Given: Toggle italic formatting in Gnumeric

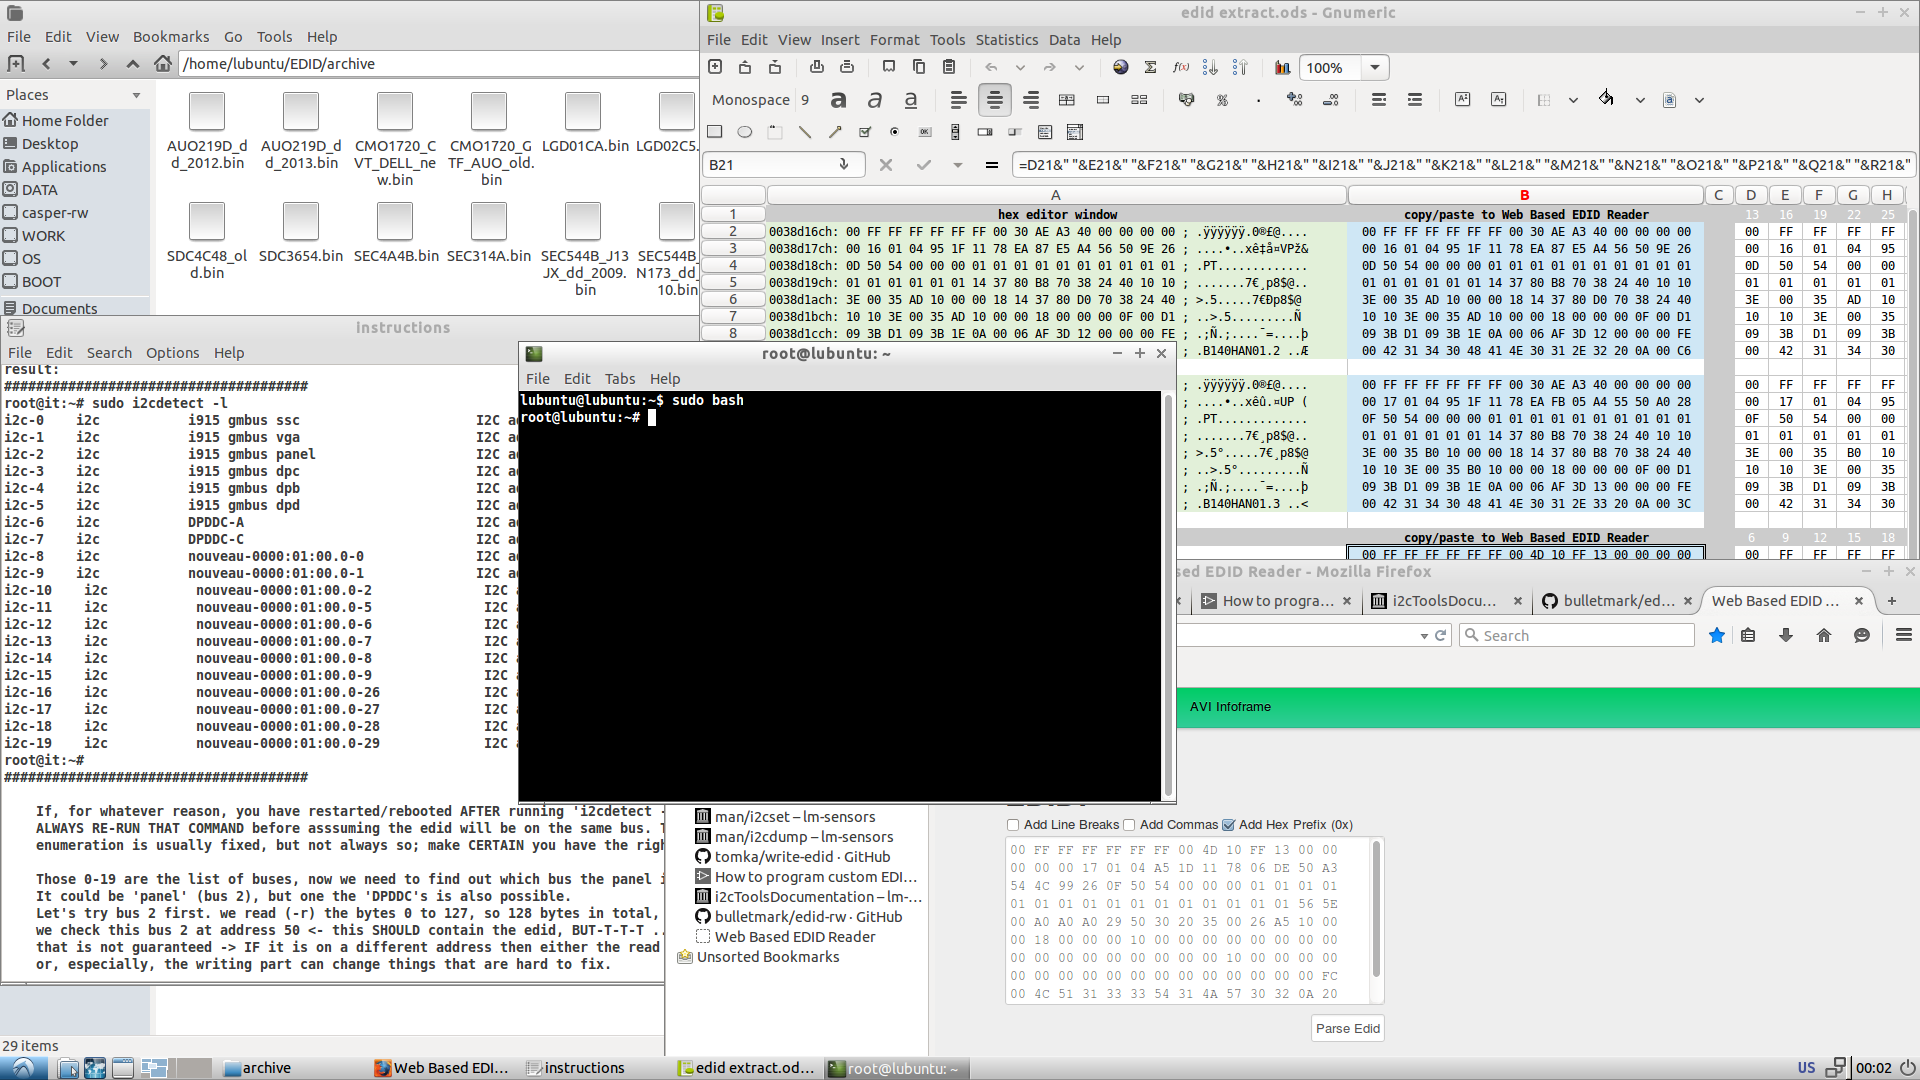Looking at the screenshot, I should 875,99.
